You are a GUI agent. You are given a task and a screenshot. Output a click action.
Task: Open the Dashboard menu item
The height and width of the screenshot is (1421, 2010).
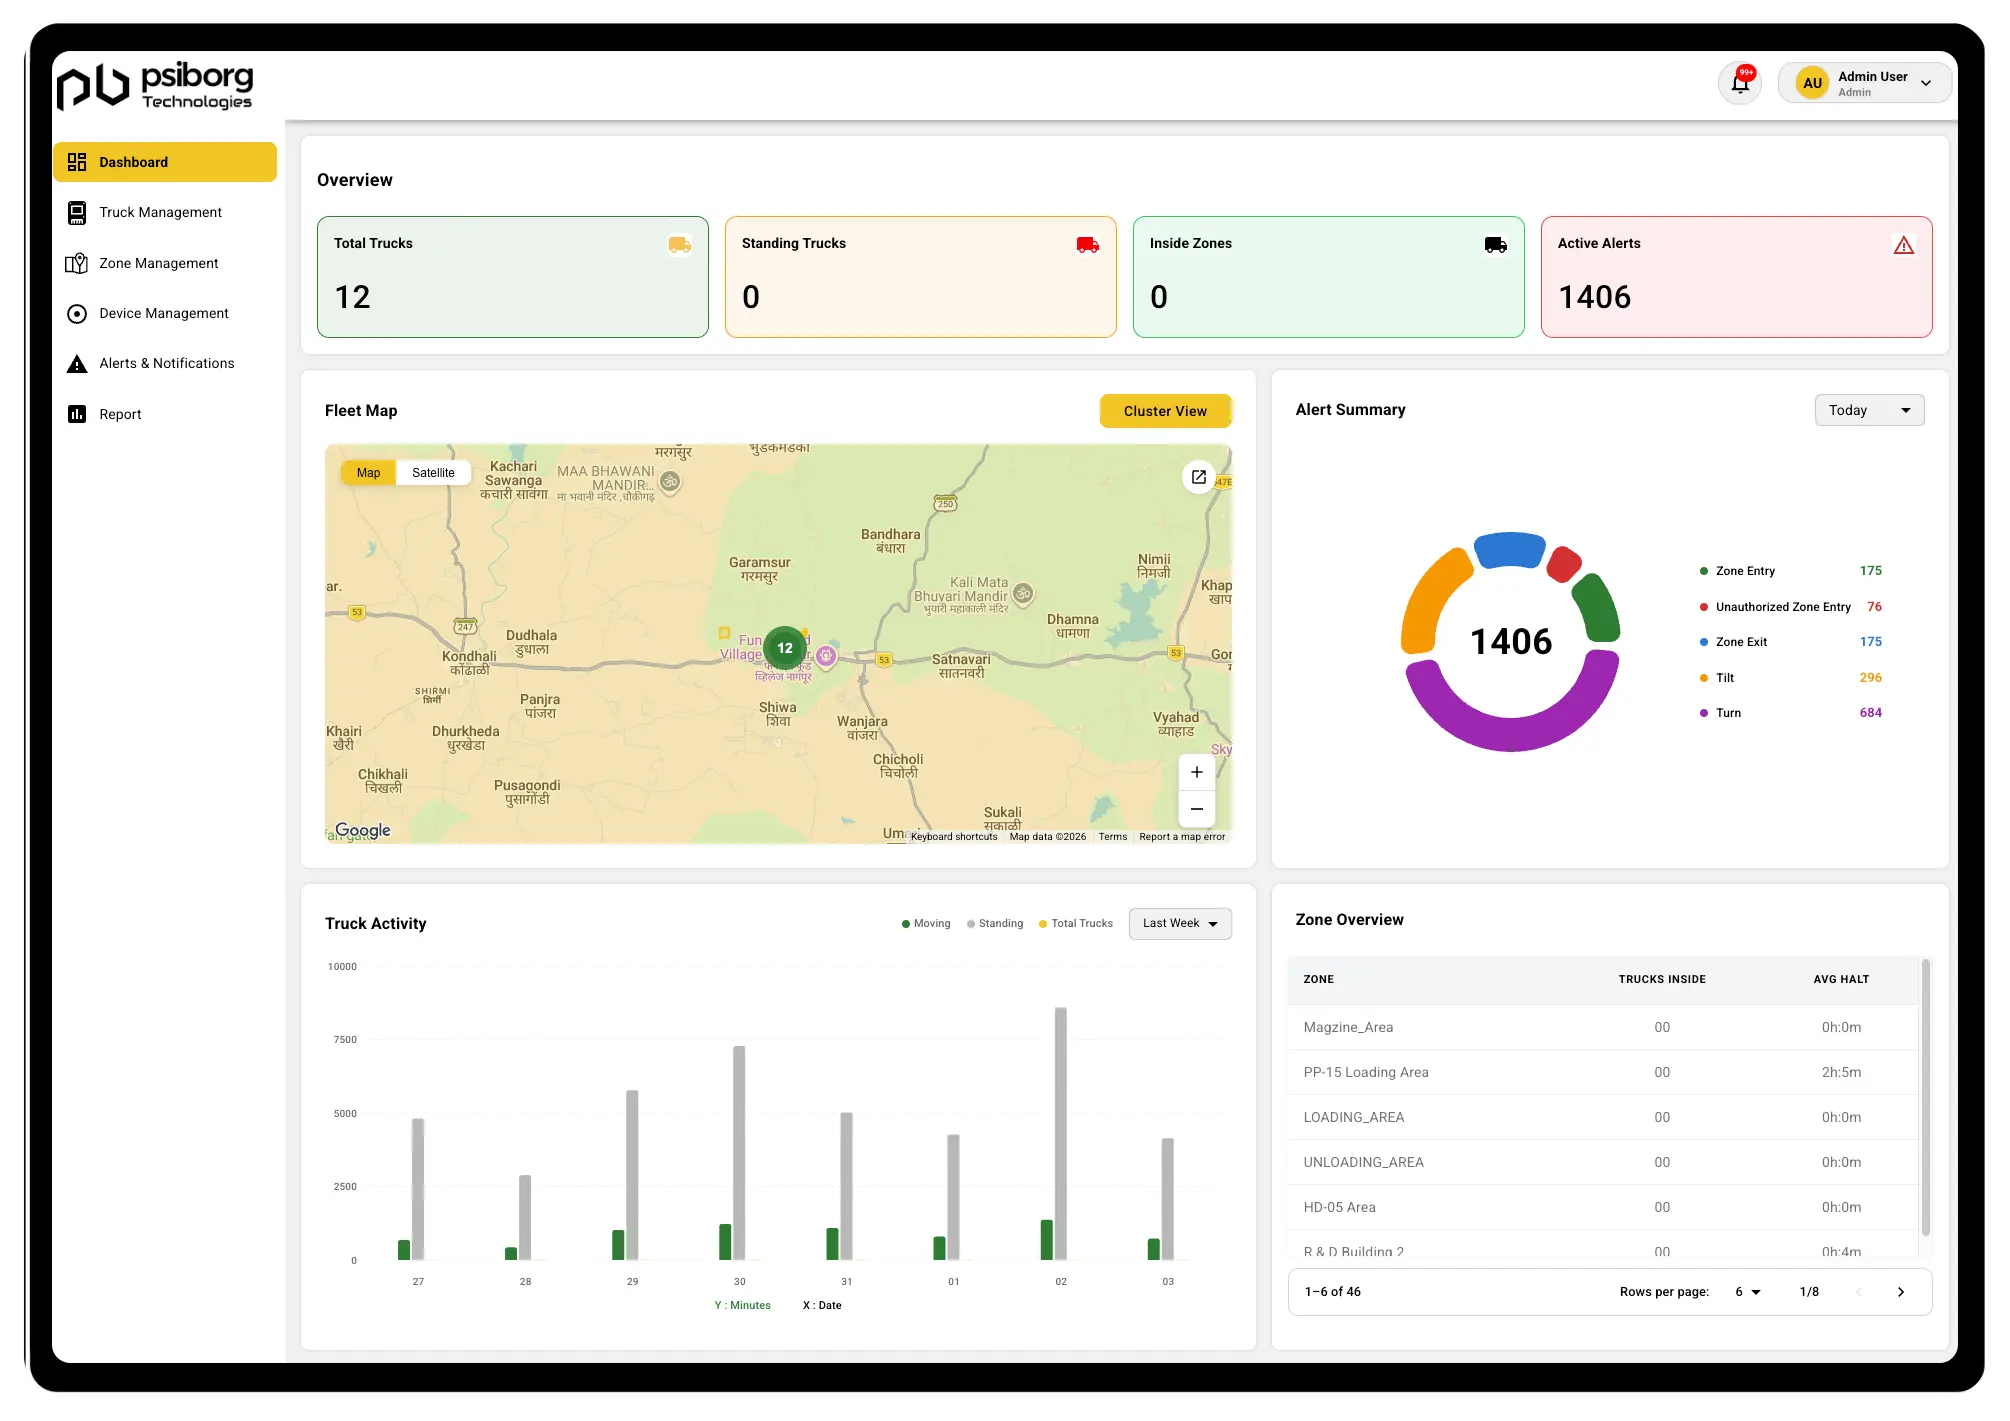click(x=165, y=162)
